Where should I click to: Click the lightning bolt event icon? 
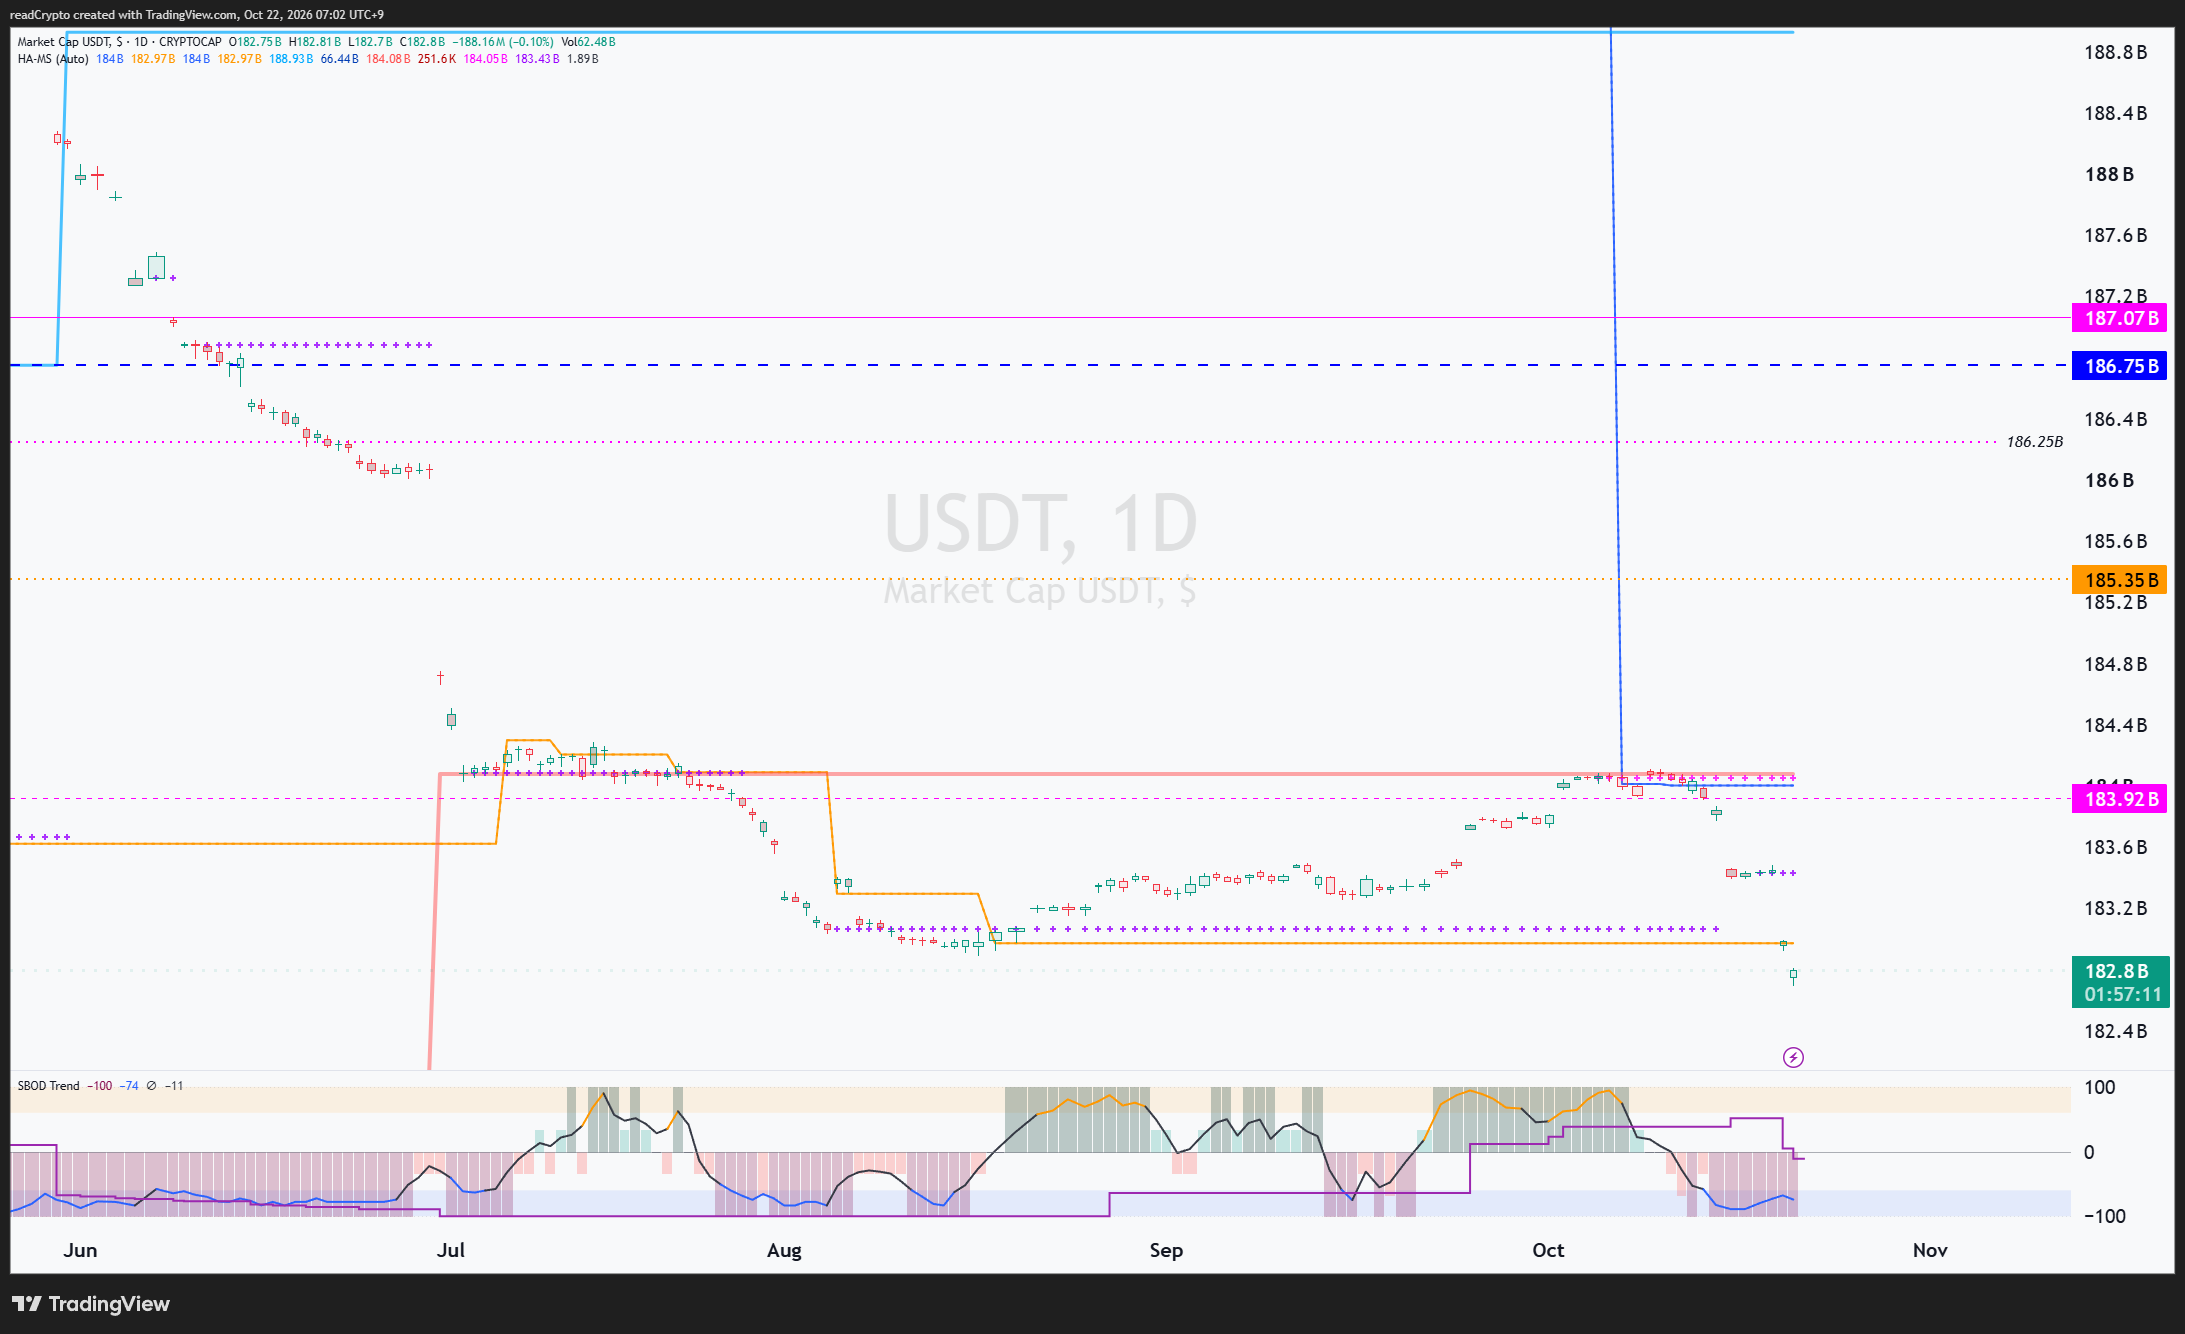1793,1057
